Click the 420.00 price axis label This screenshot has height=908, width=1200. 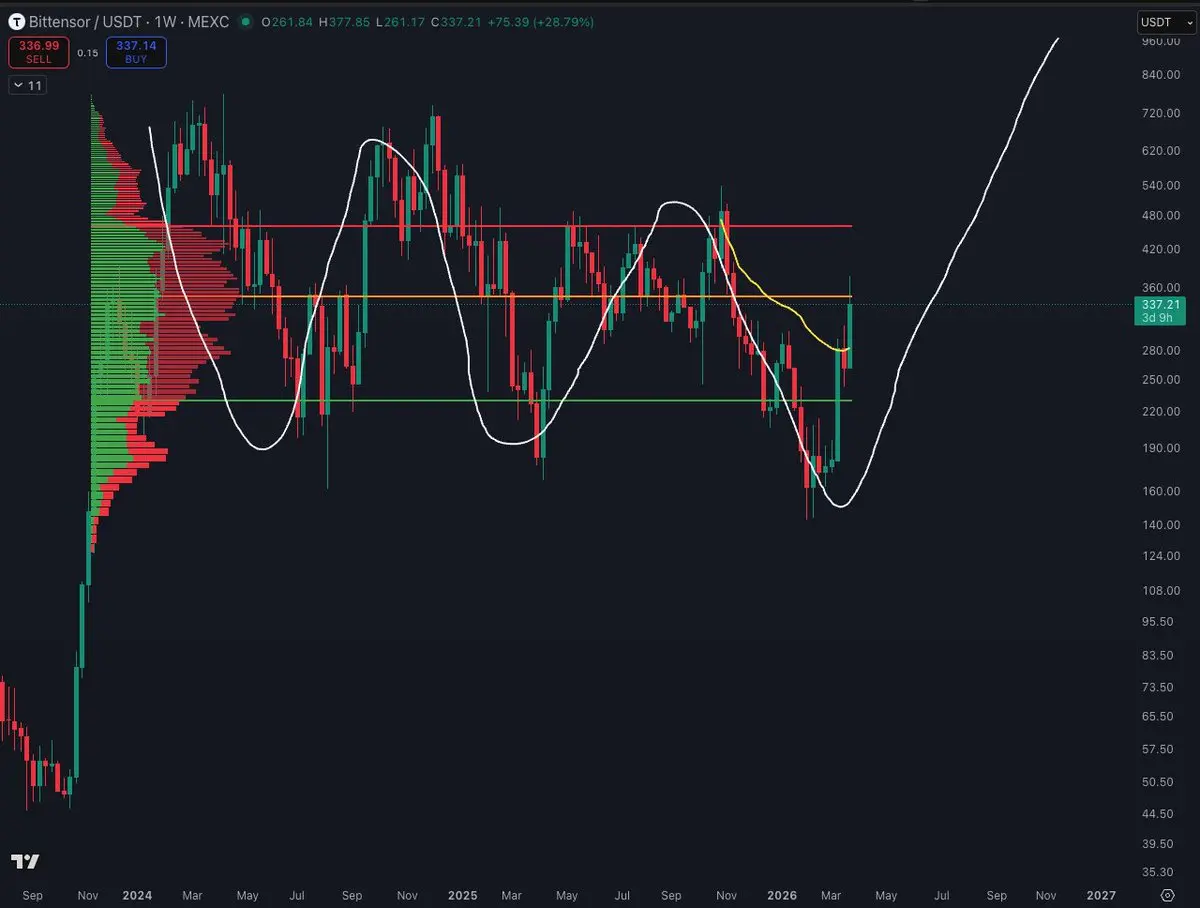pyautogui.click(x=1163, y=248)
